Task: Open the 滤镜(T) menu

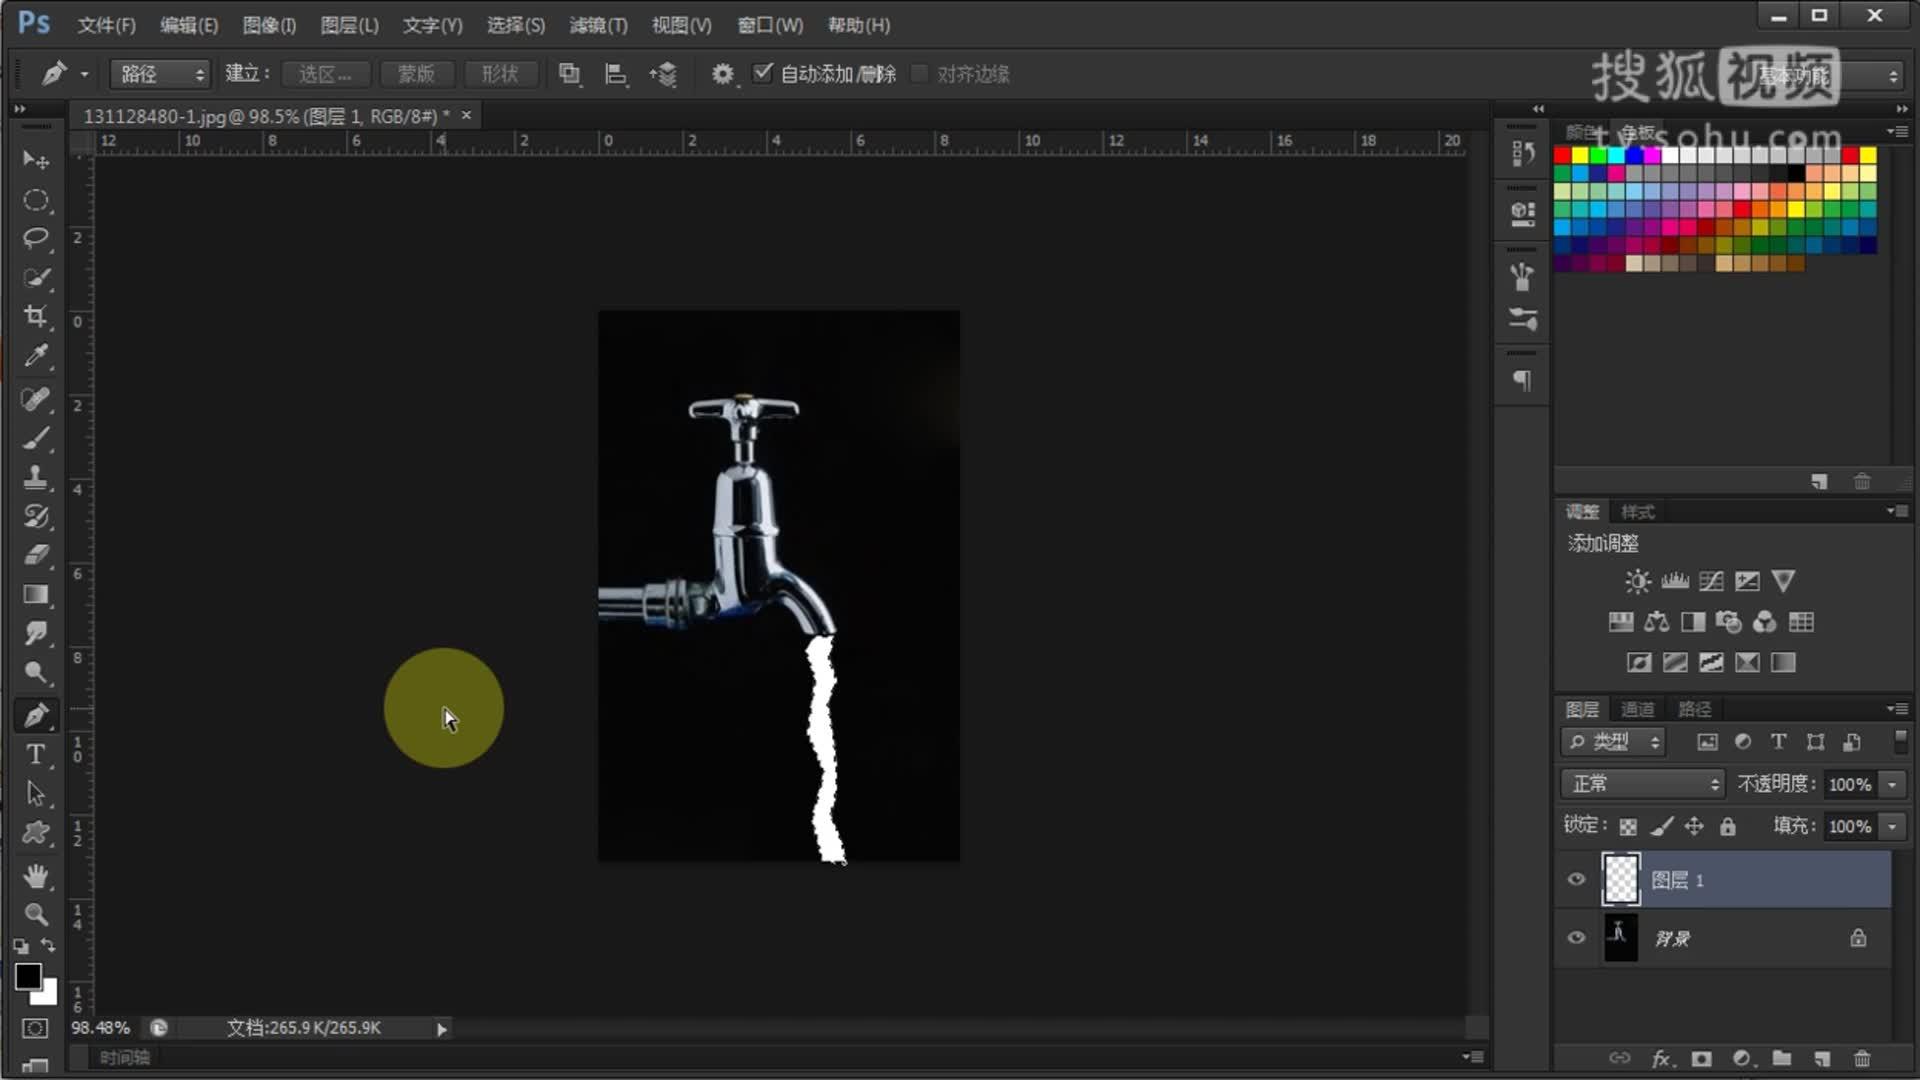Action: (x=598, y=25)
